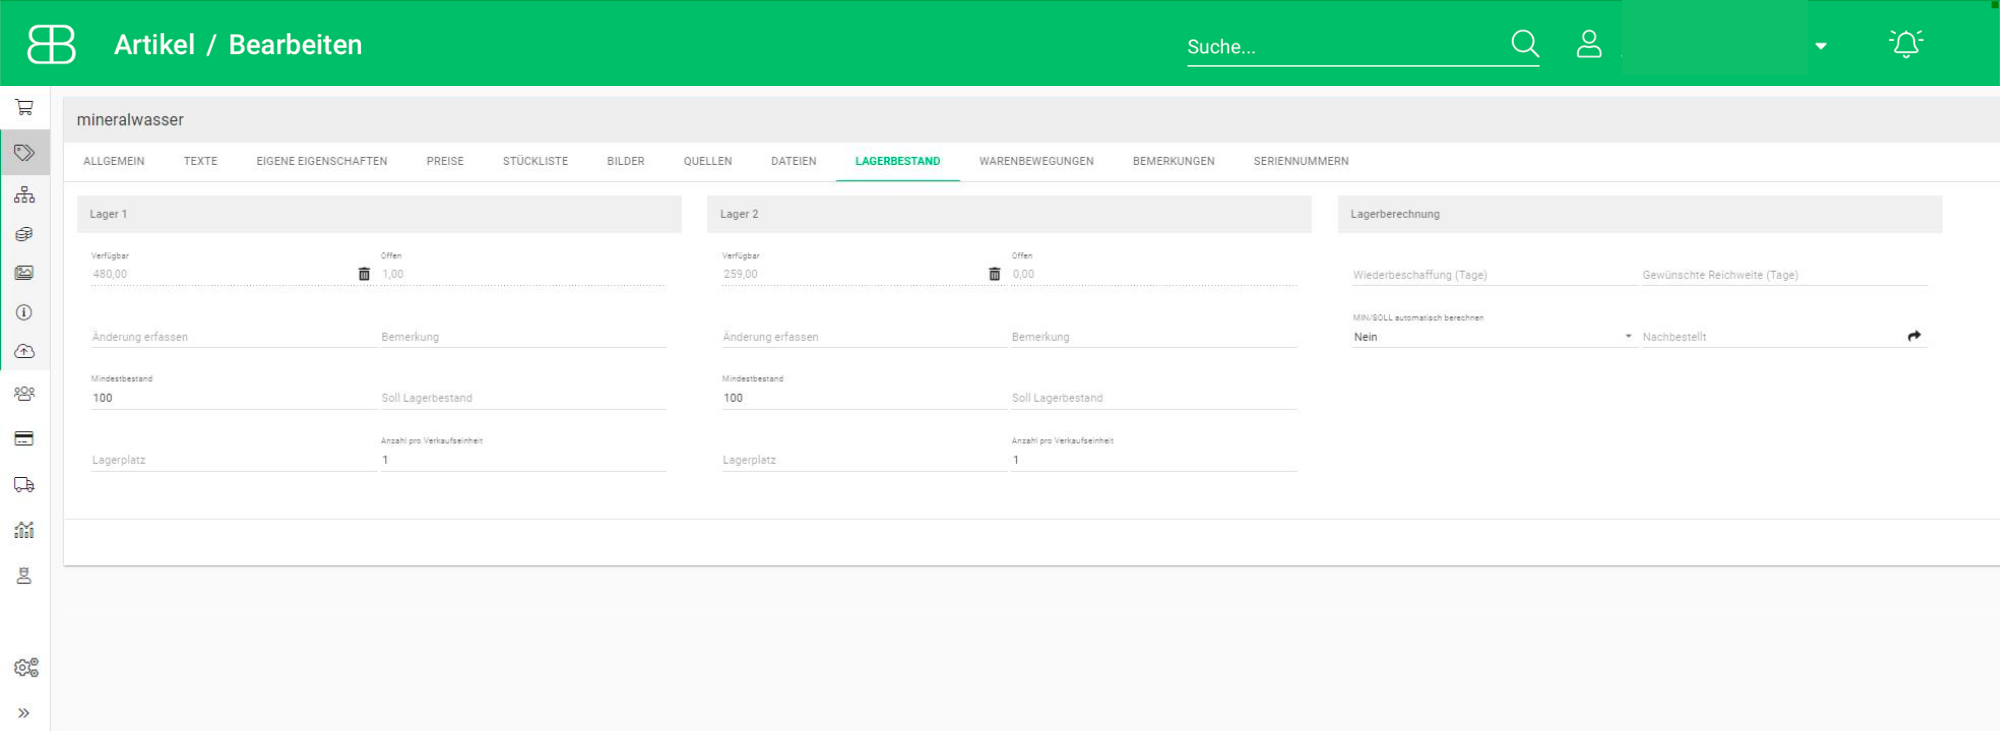Open MIN/SOLL automatisch berechnen dropdown
The height and width of the screenshot is (731, 2000).
(x=1494, y=337)
